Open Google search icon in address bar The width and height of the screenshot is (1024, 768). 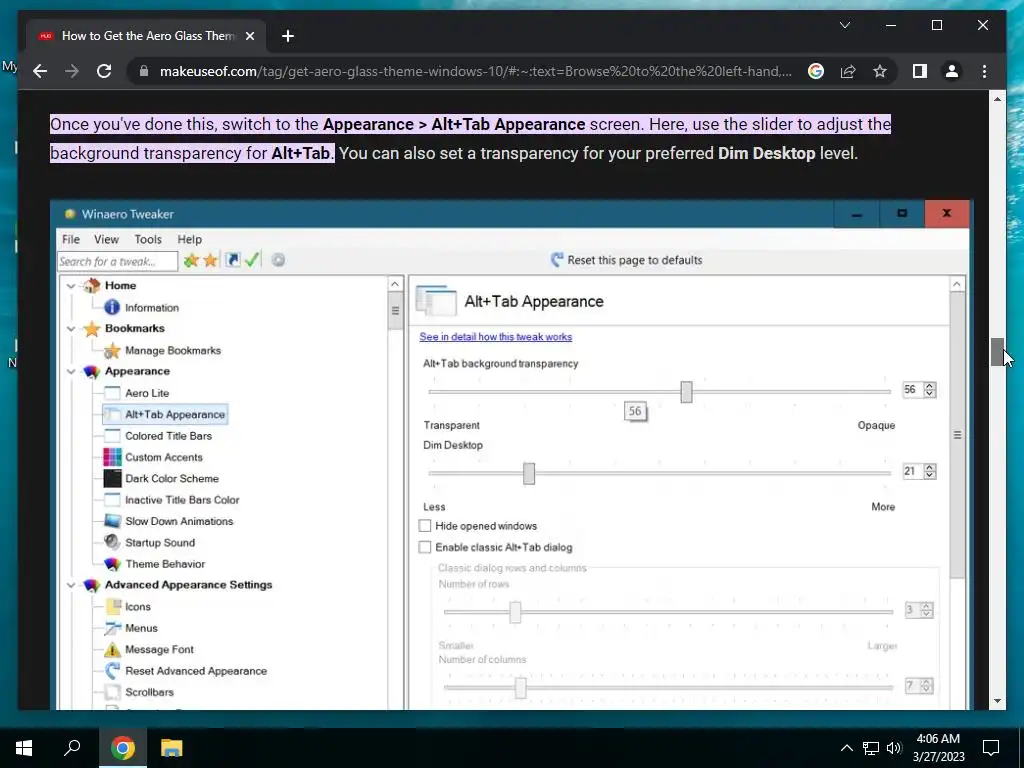(x=816, y=71)
